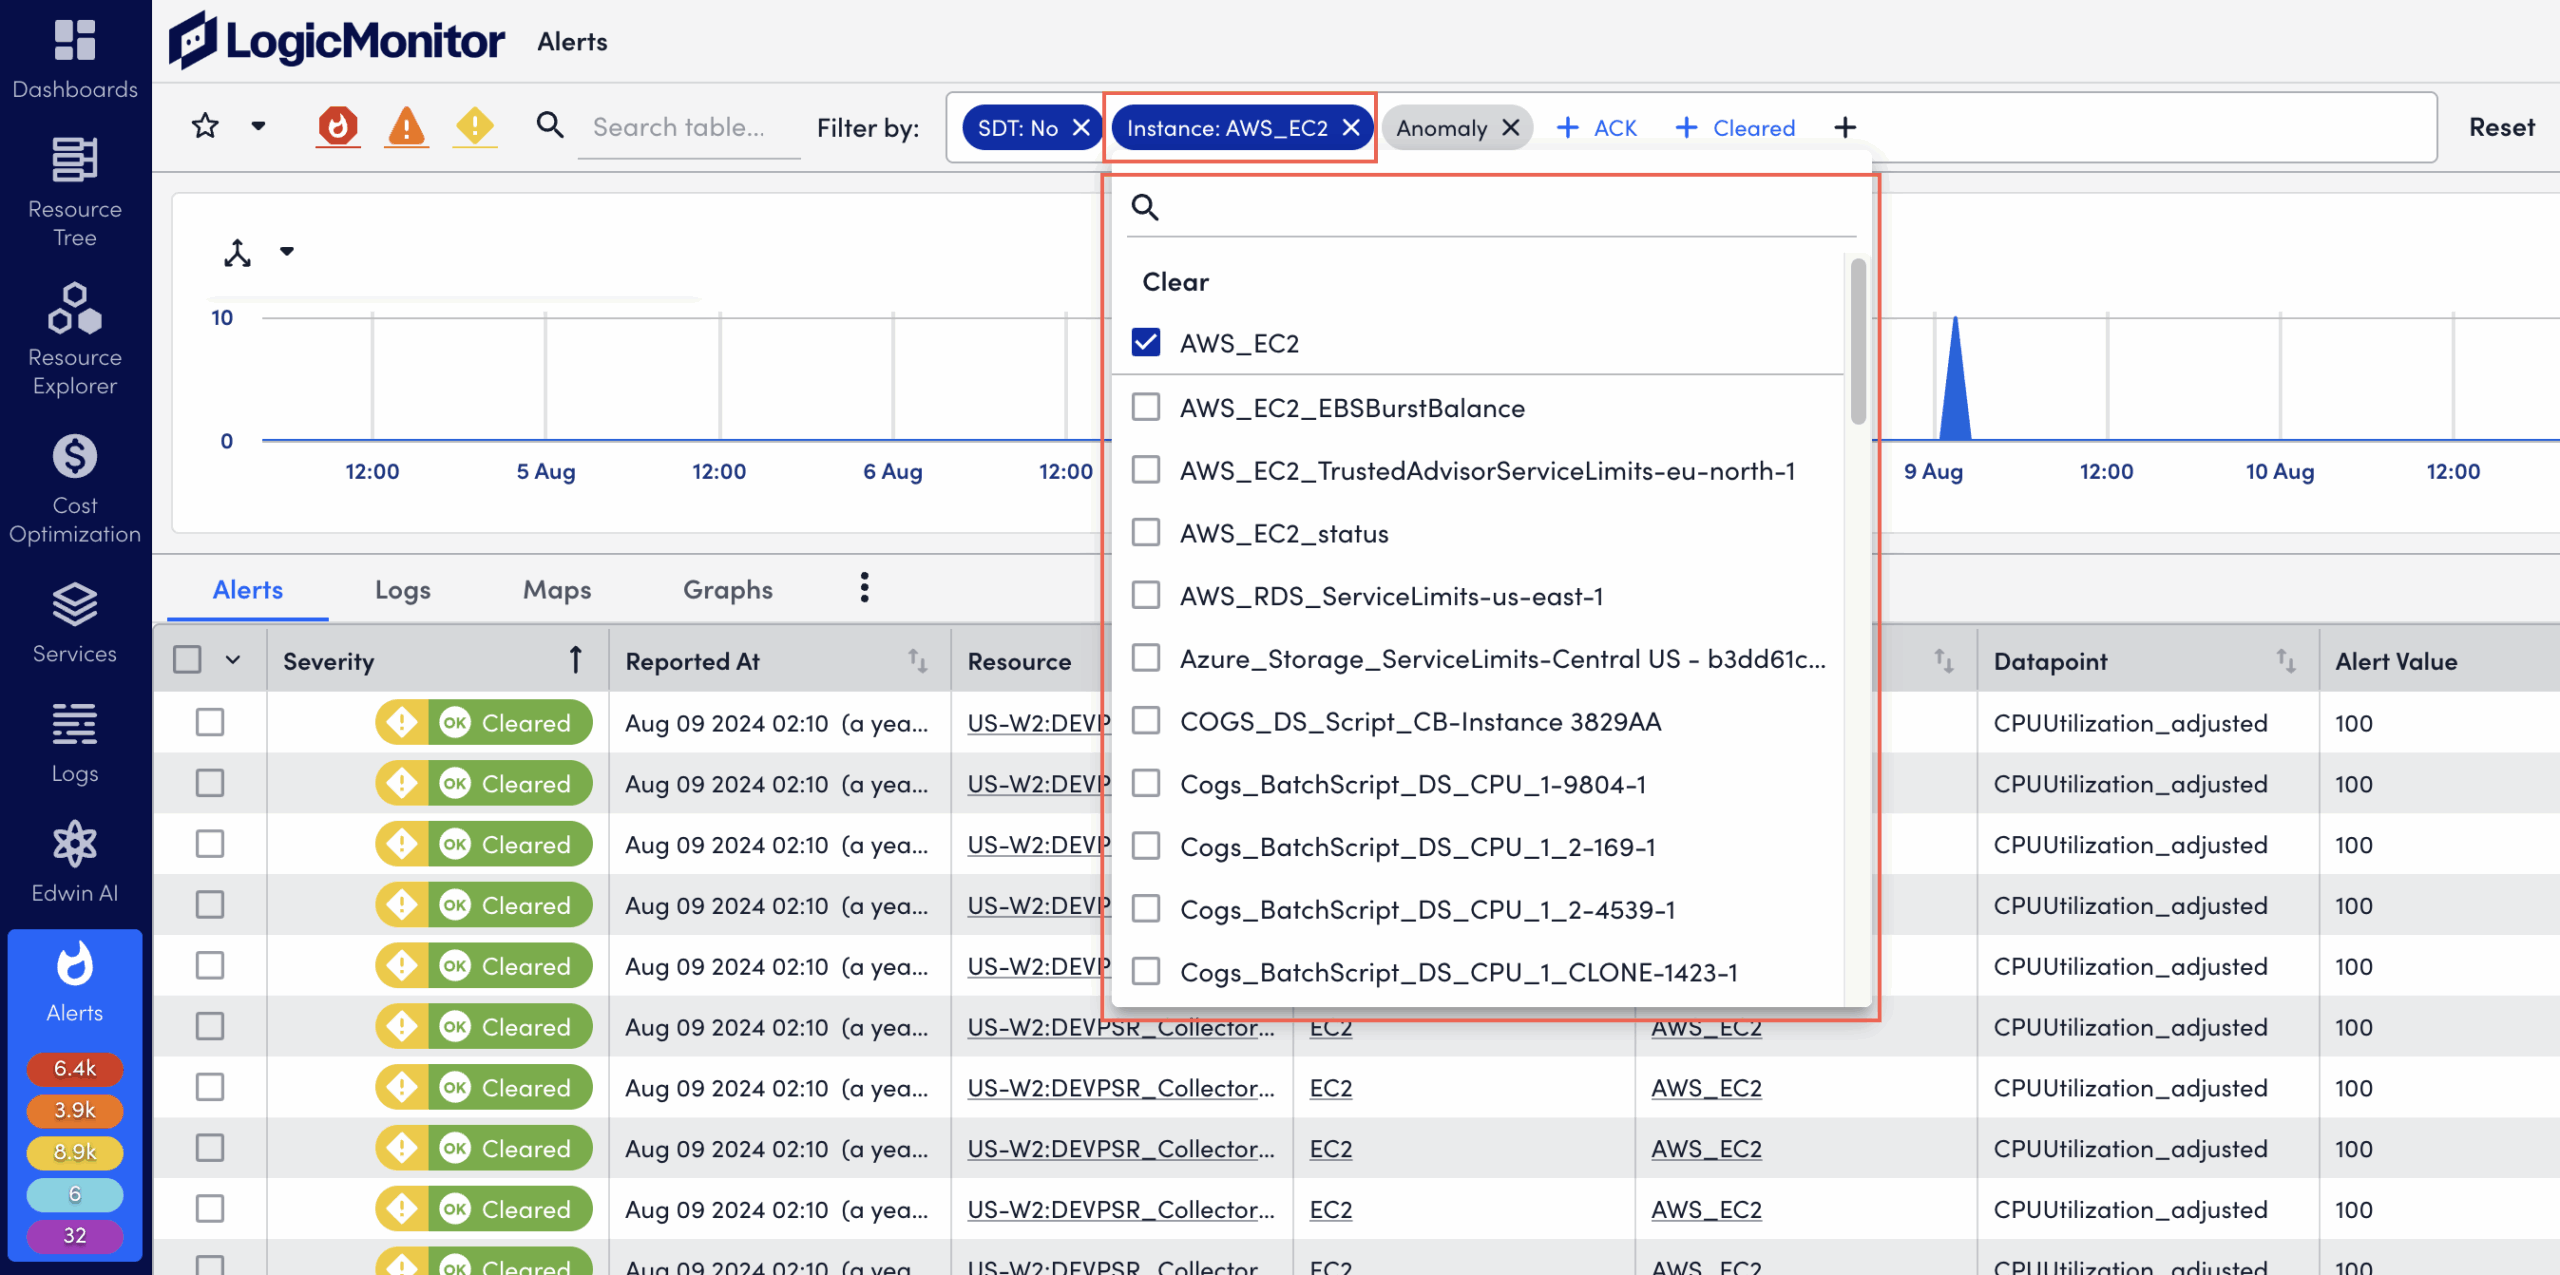Click Clear in the instance dropdown

click(x=1175, y=282)
